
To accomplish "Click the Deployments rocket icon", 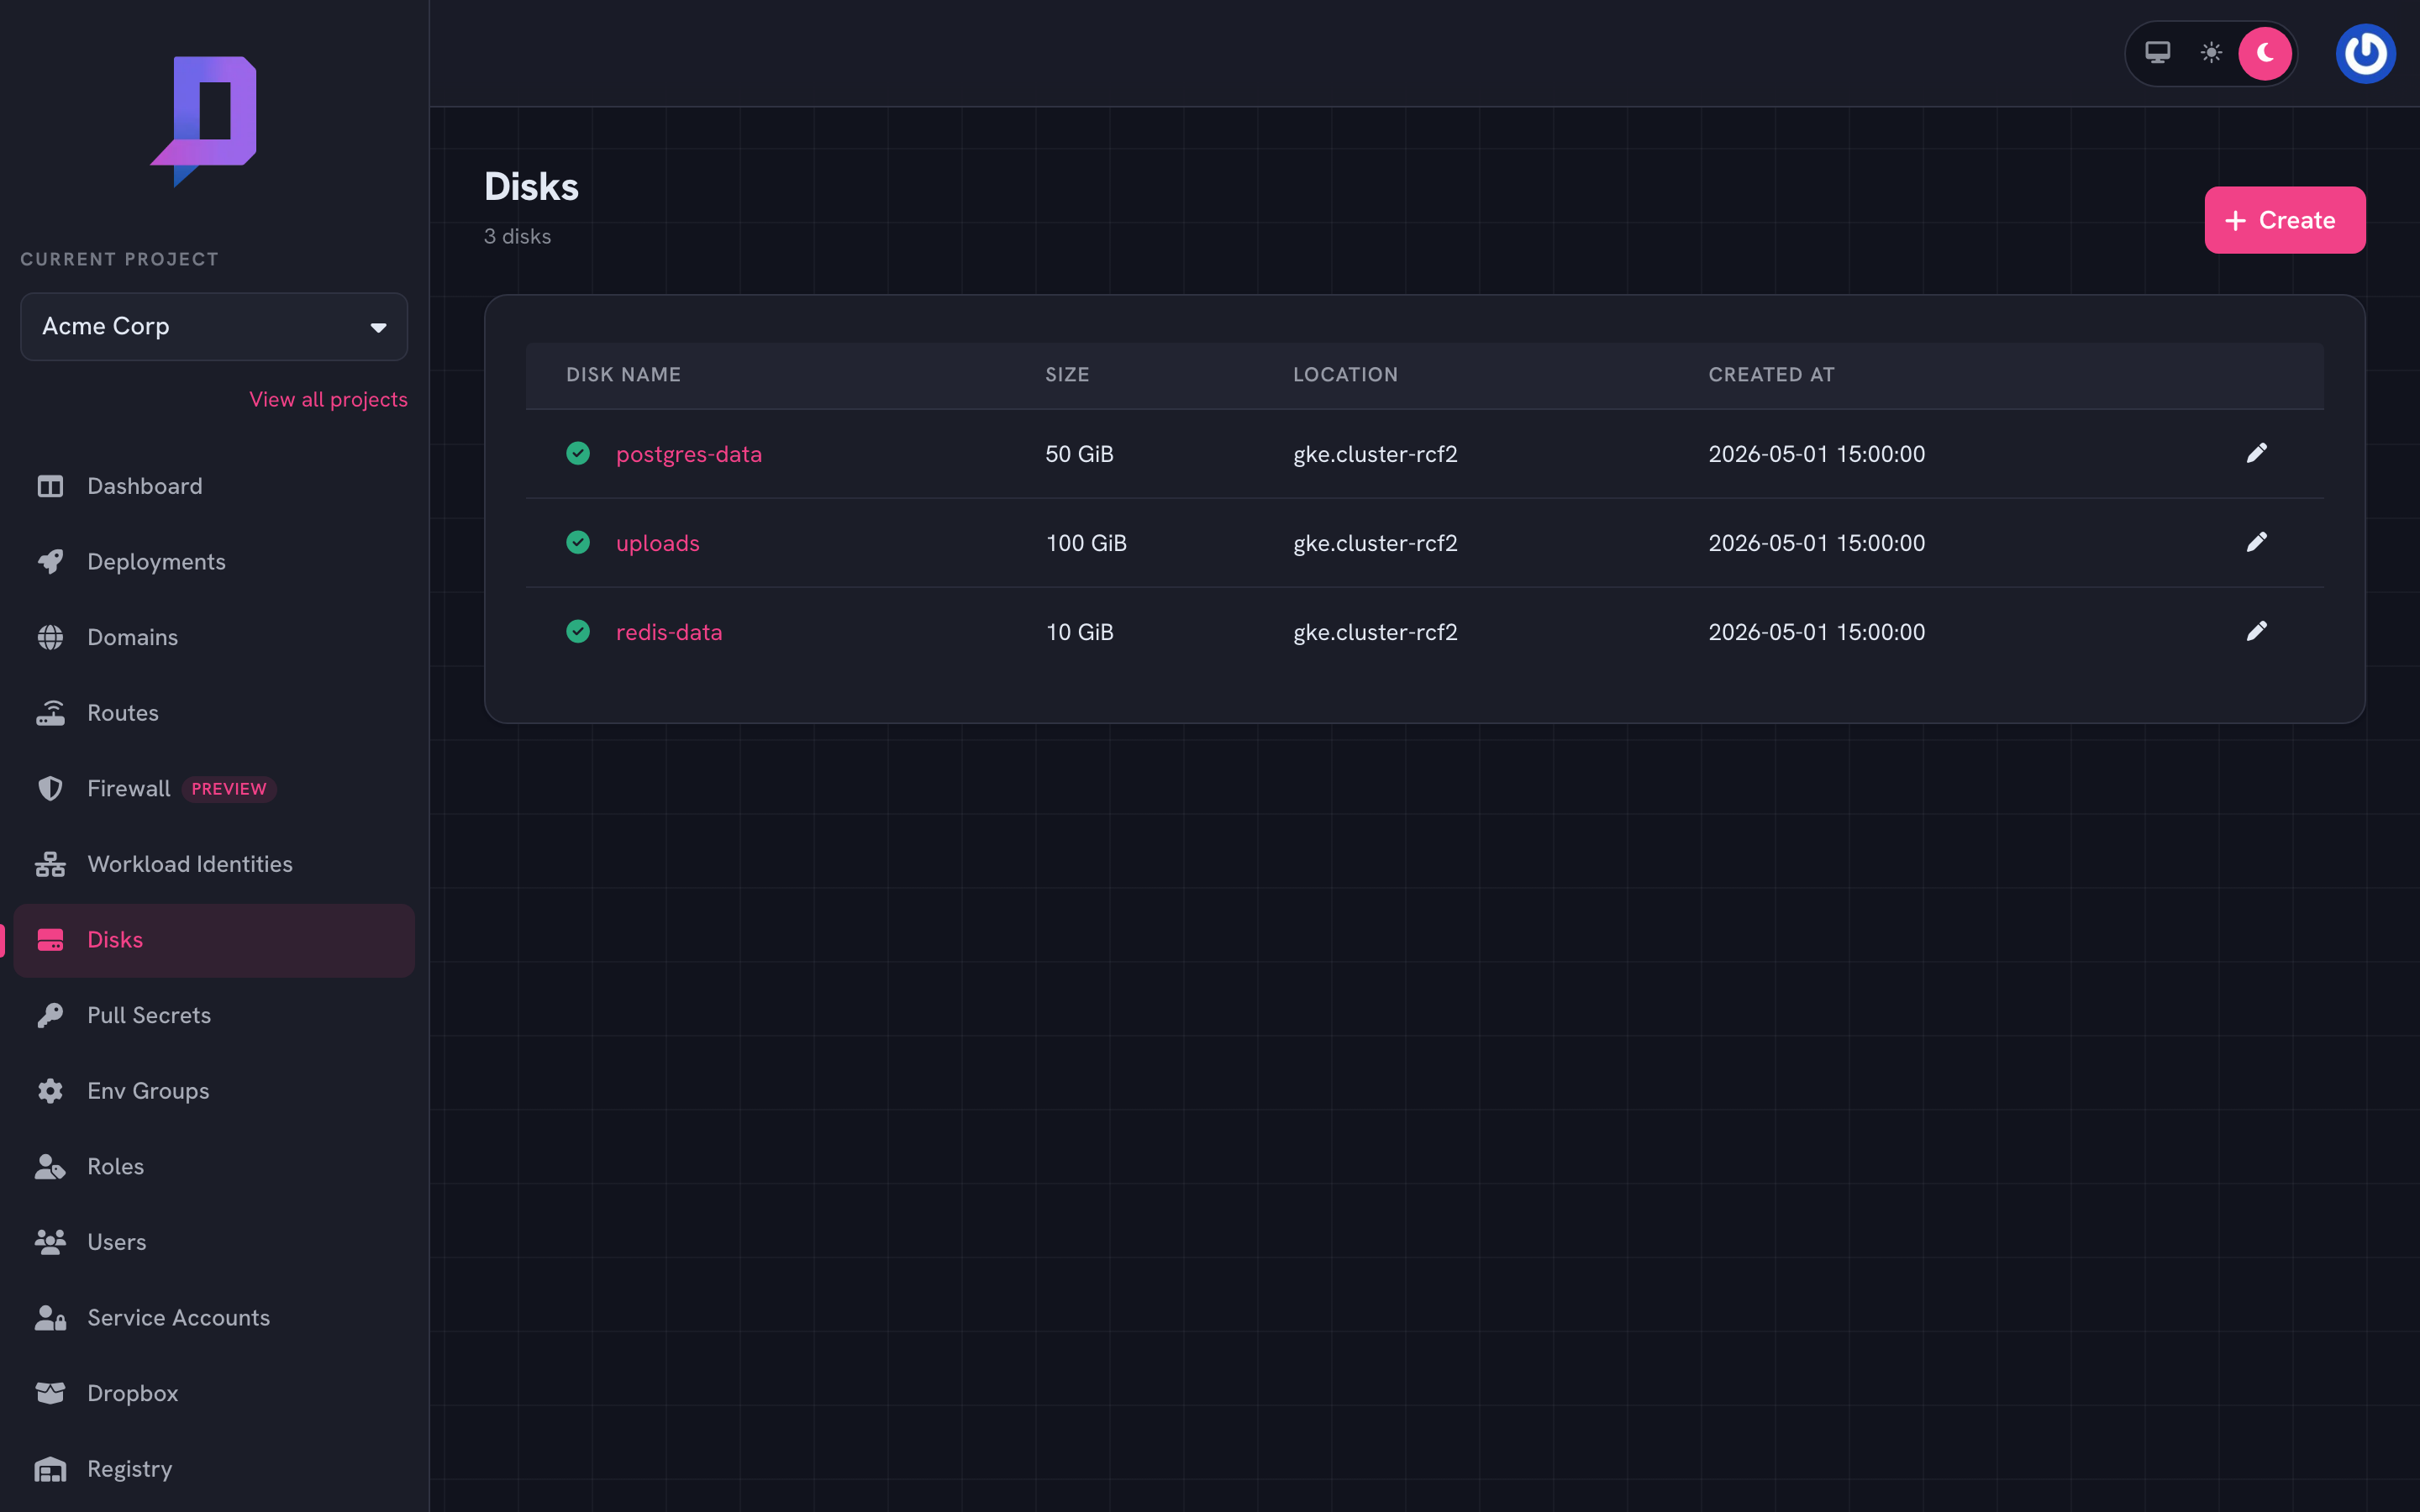I will [50, 562].
